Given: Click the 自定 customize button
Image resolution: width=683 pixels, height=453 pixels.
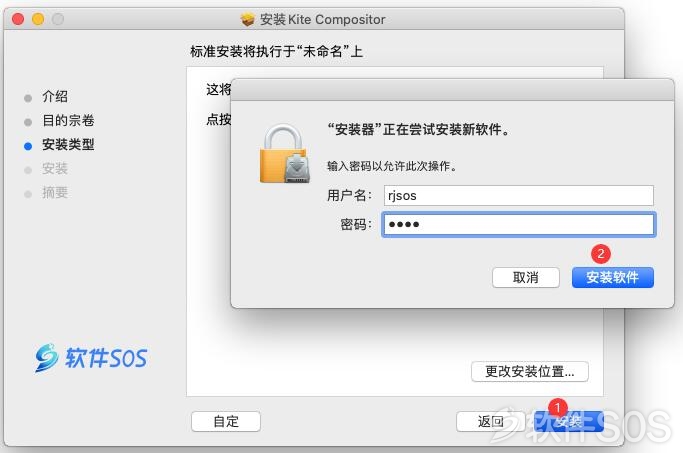Looking at the screenshot, I should point(226,421).
